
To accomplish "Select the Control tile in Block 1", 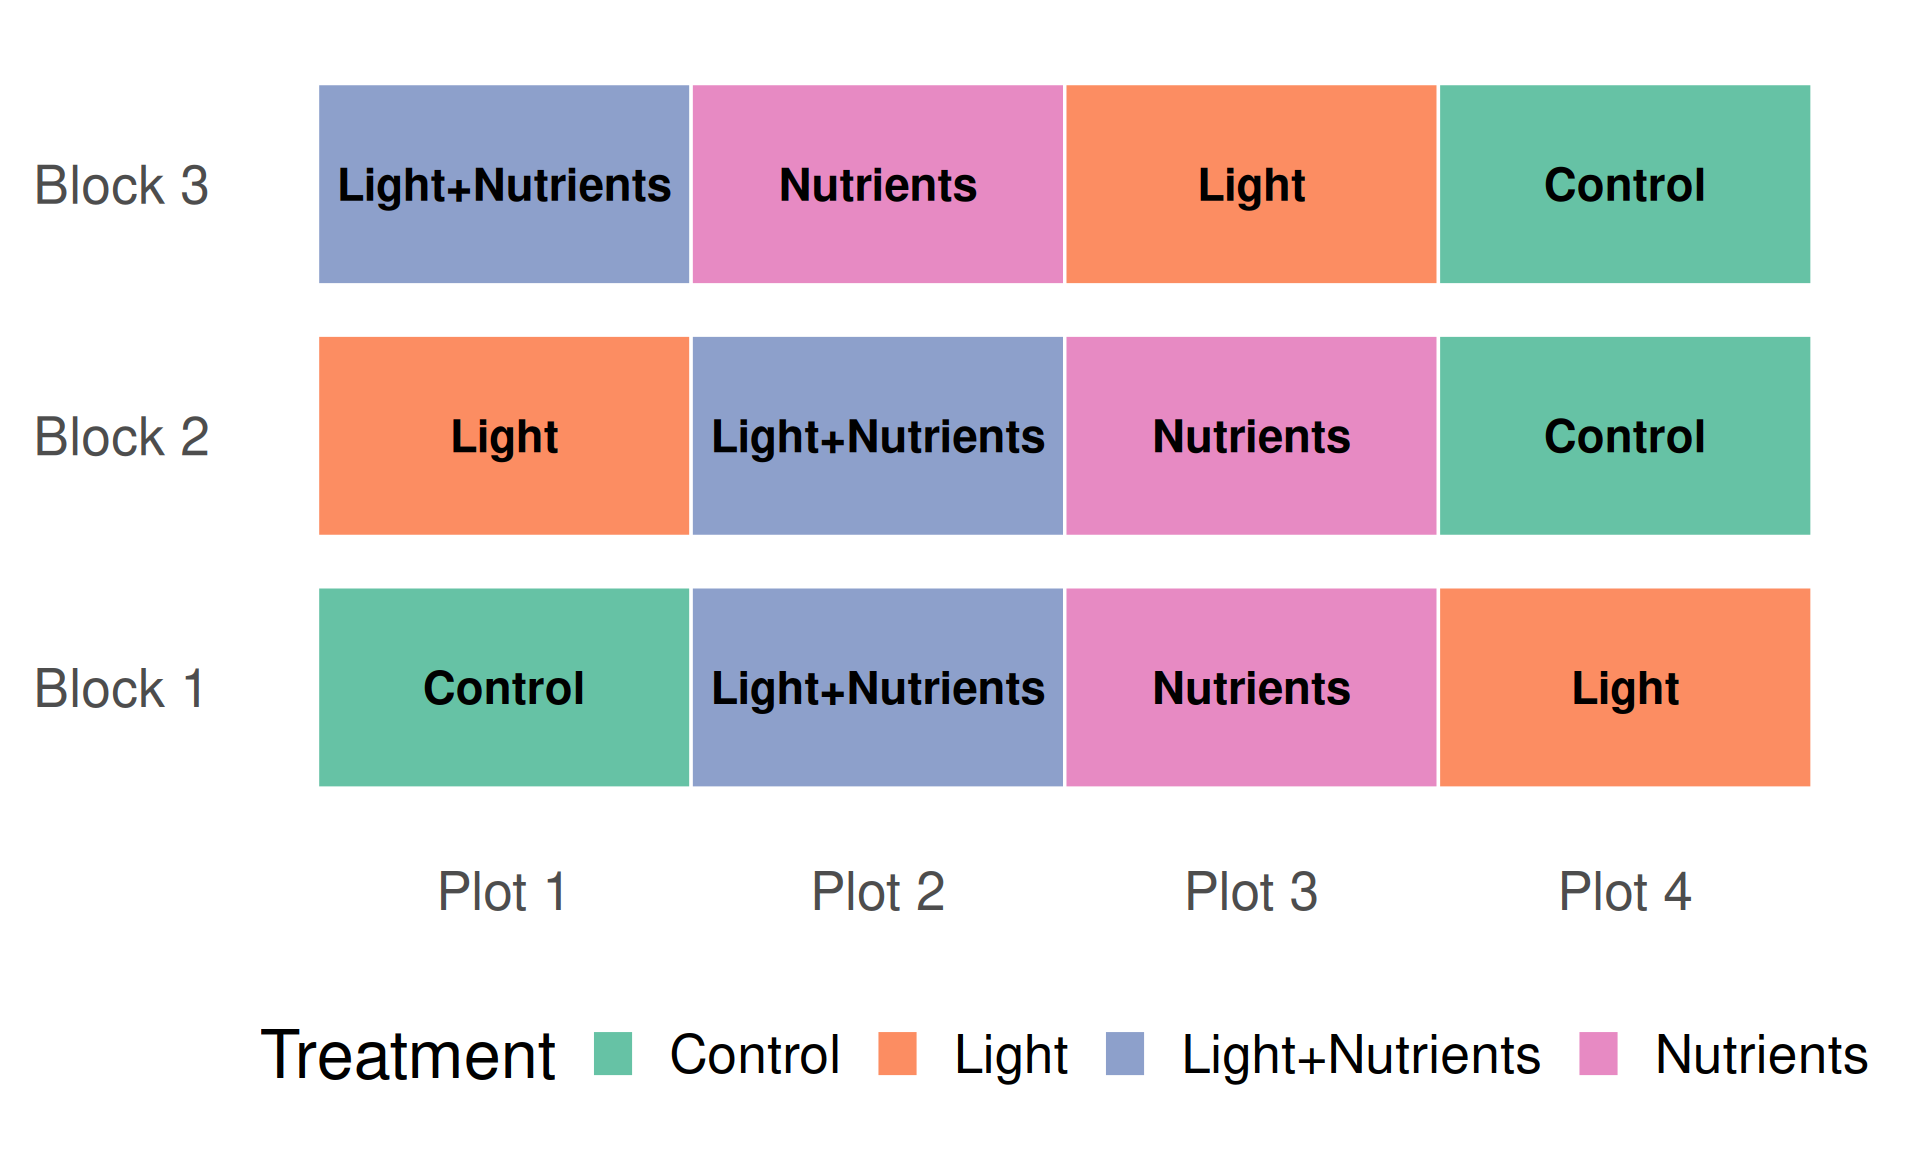I will (504, 688).
